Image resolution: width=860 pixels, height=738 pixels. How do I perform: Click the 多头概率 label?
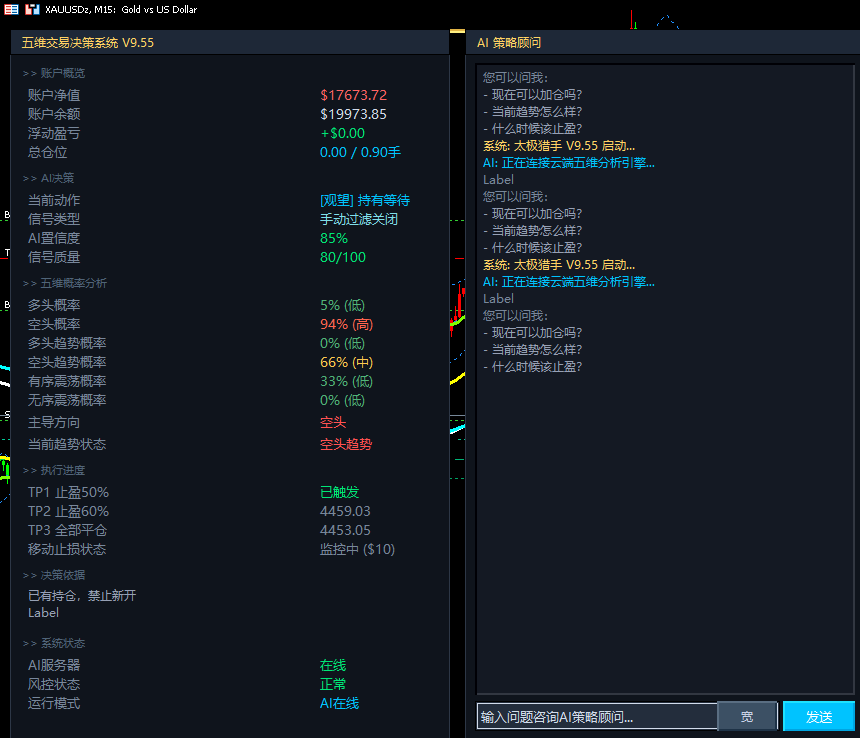(54, 305)
